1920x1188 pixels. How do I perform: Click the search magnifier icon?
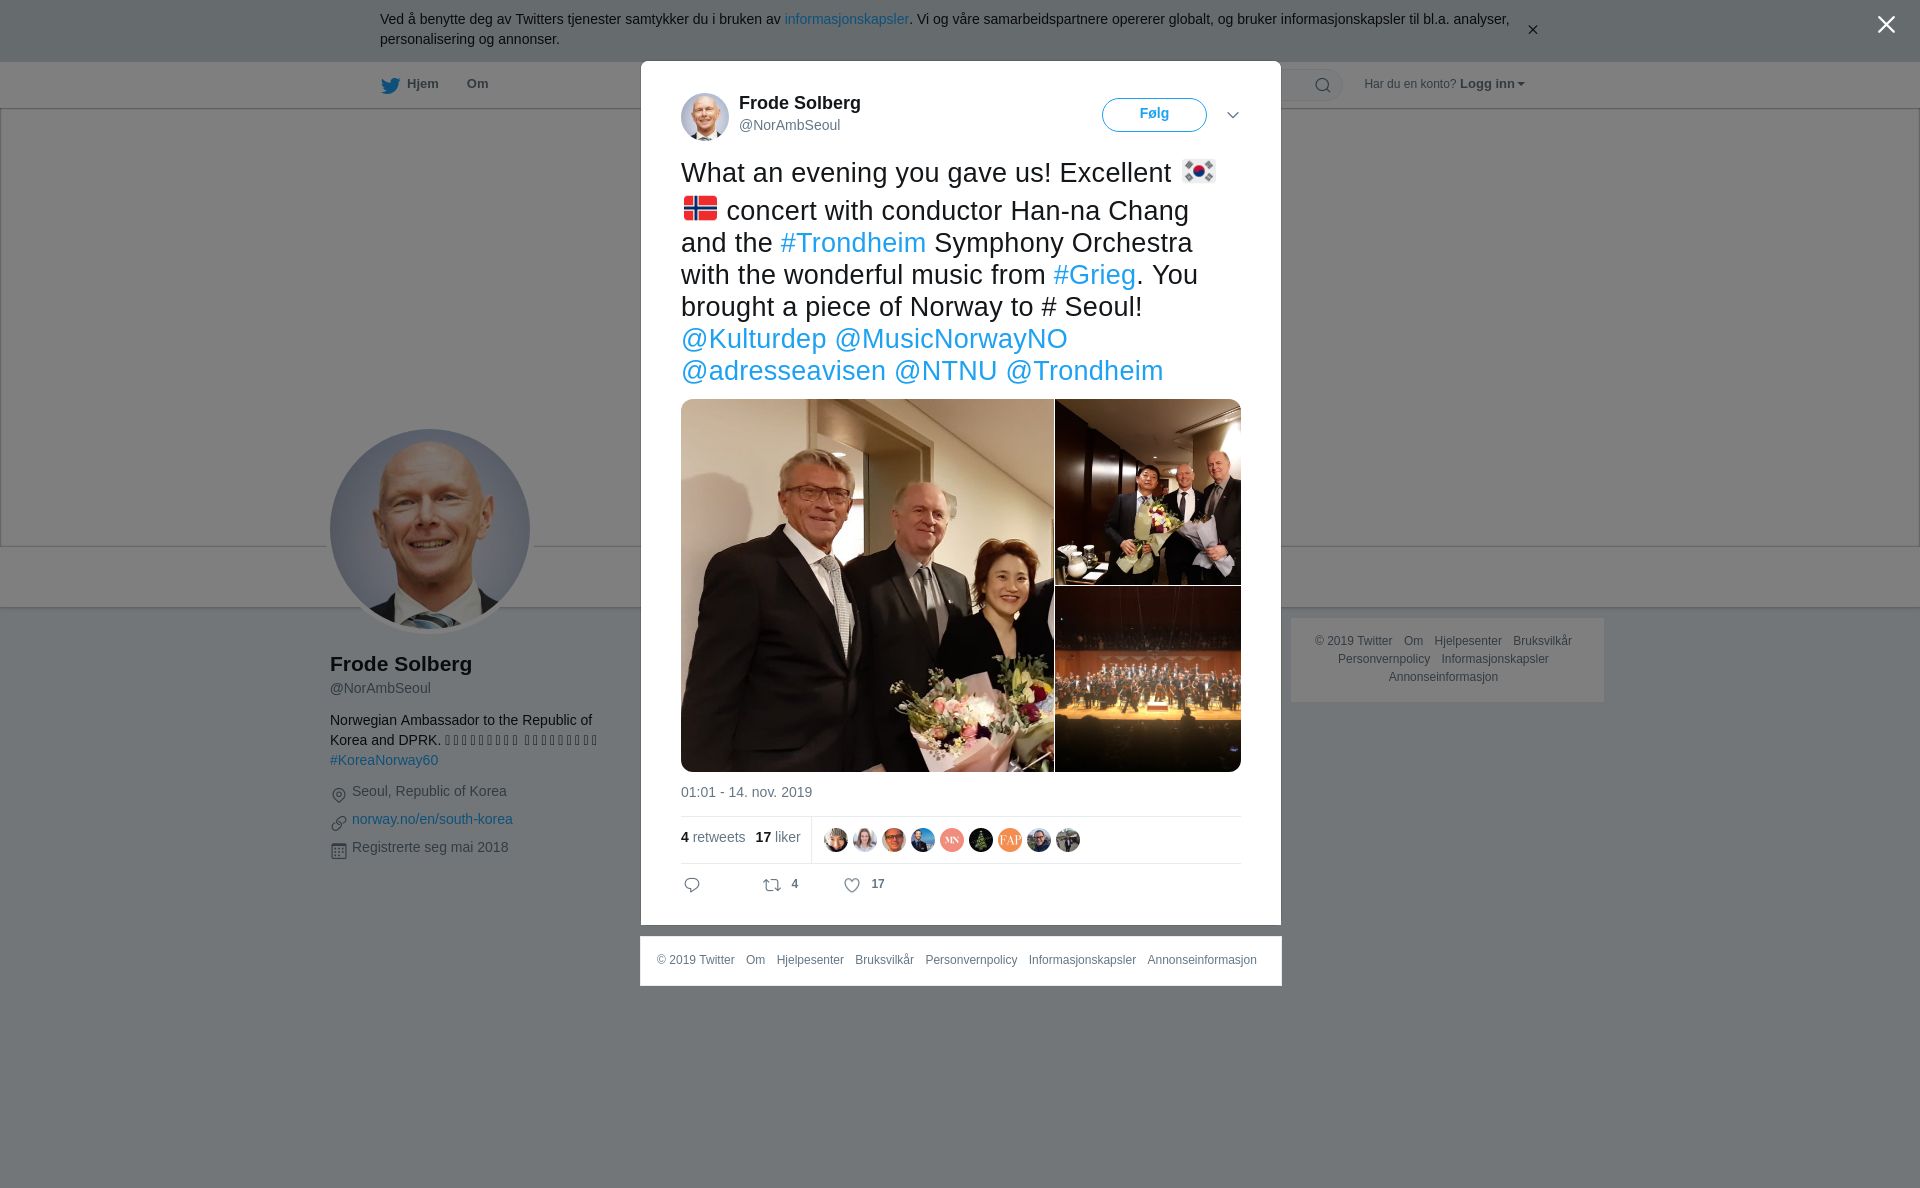pyautogui.click(x=1323, y=85)
